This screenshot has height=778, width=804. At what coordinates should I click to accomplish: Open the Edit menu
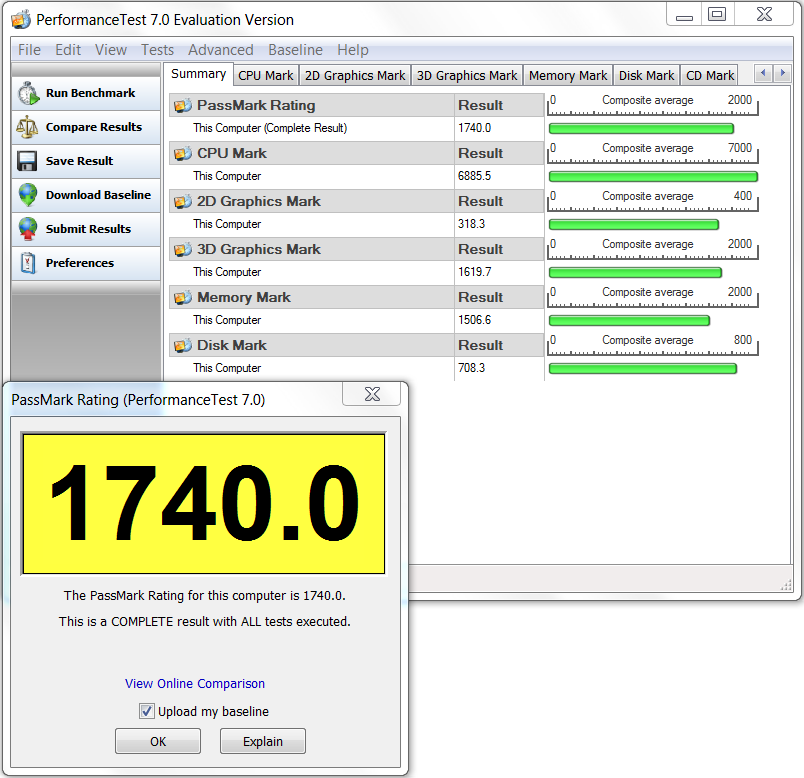68,50
